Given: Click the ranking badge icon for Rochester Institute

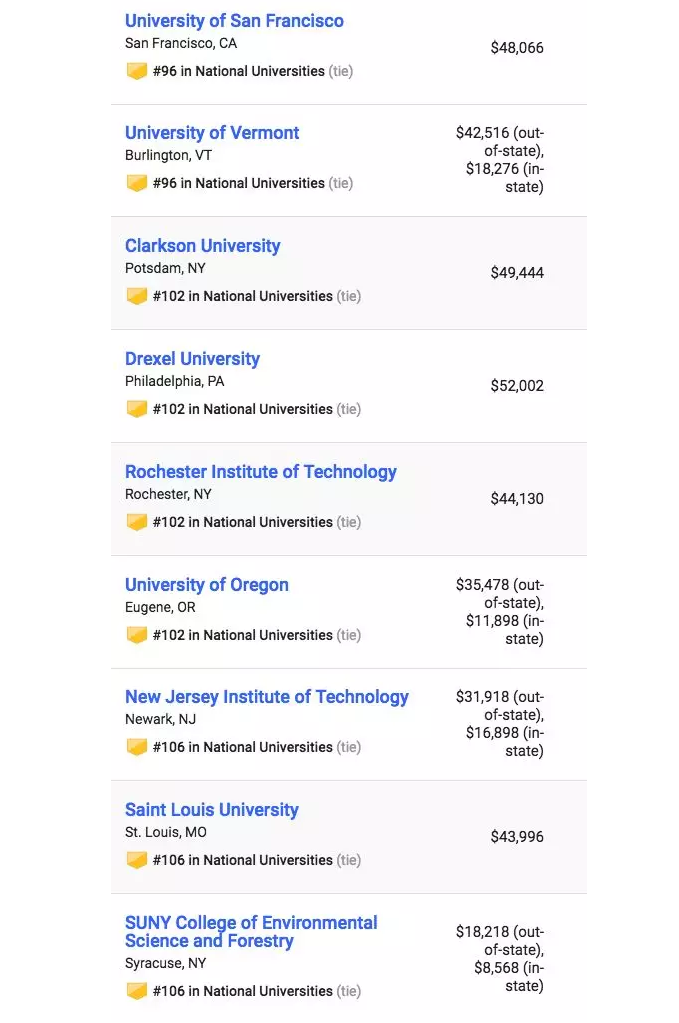Looking at the screenshot, I should click(137, 522).
